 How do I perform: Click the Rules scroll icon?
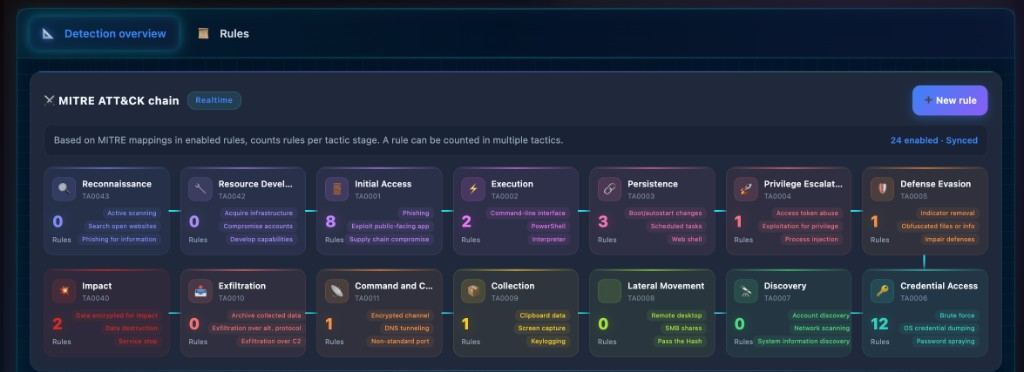[x=203, y=34]
